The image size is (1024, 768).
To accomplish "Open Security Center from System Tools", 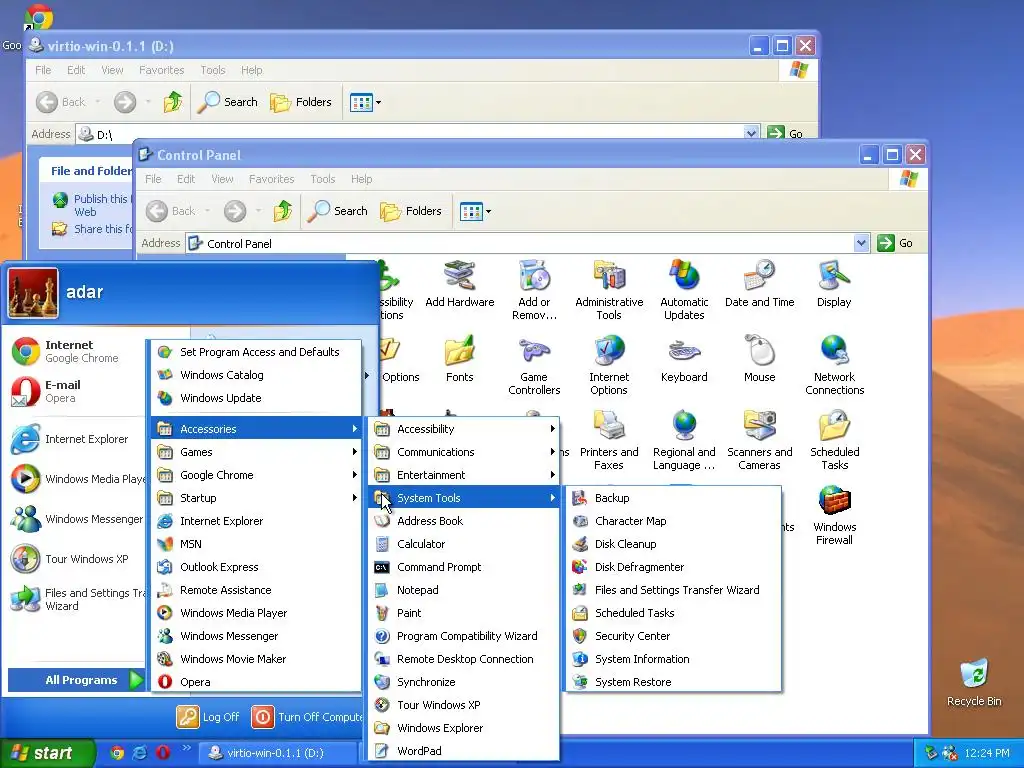I will [x=673, y=635].
